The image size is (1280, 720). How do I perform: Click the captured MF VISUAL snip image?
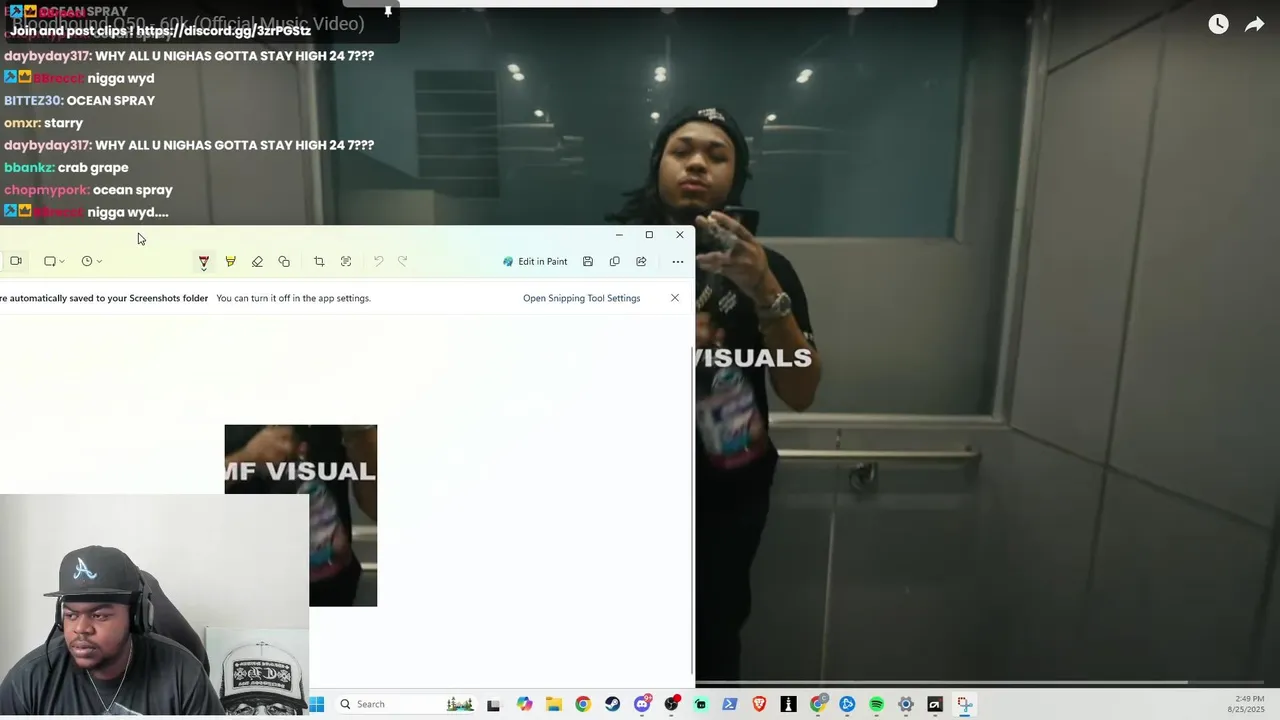tap(301, 515)
